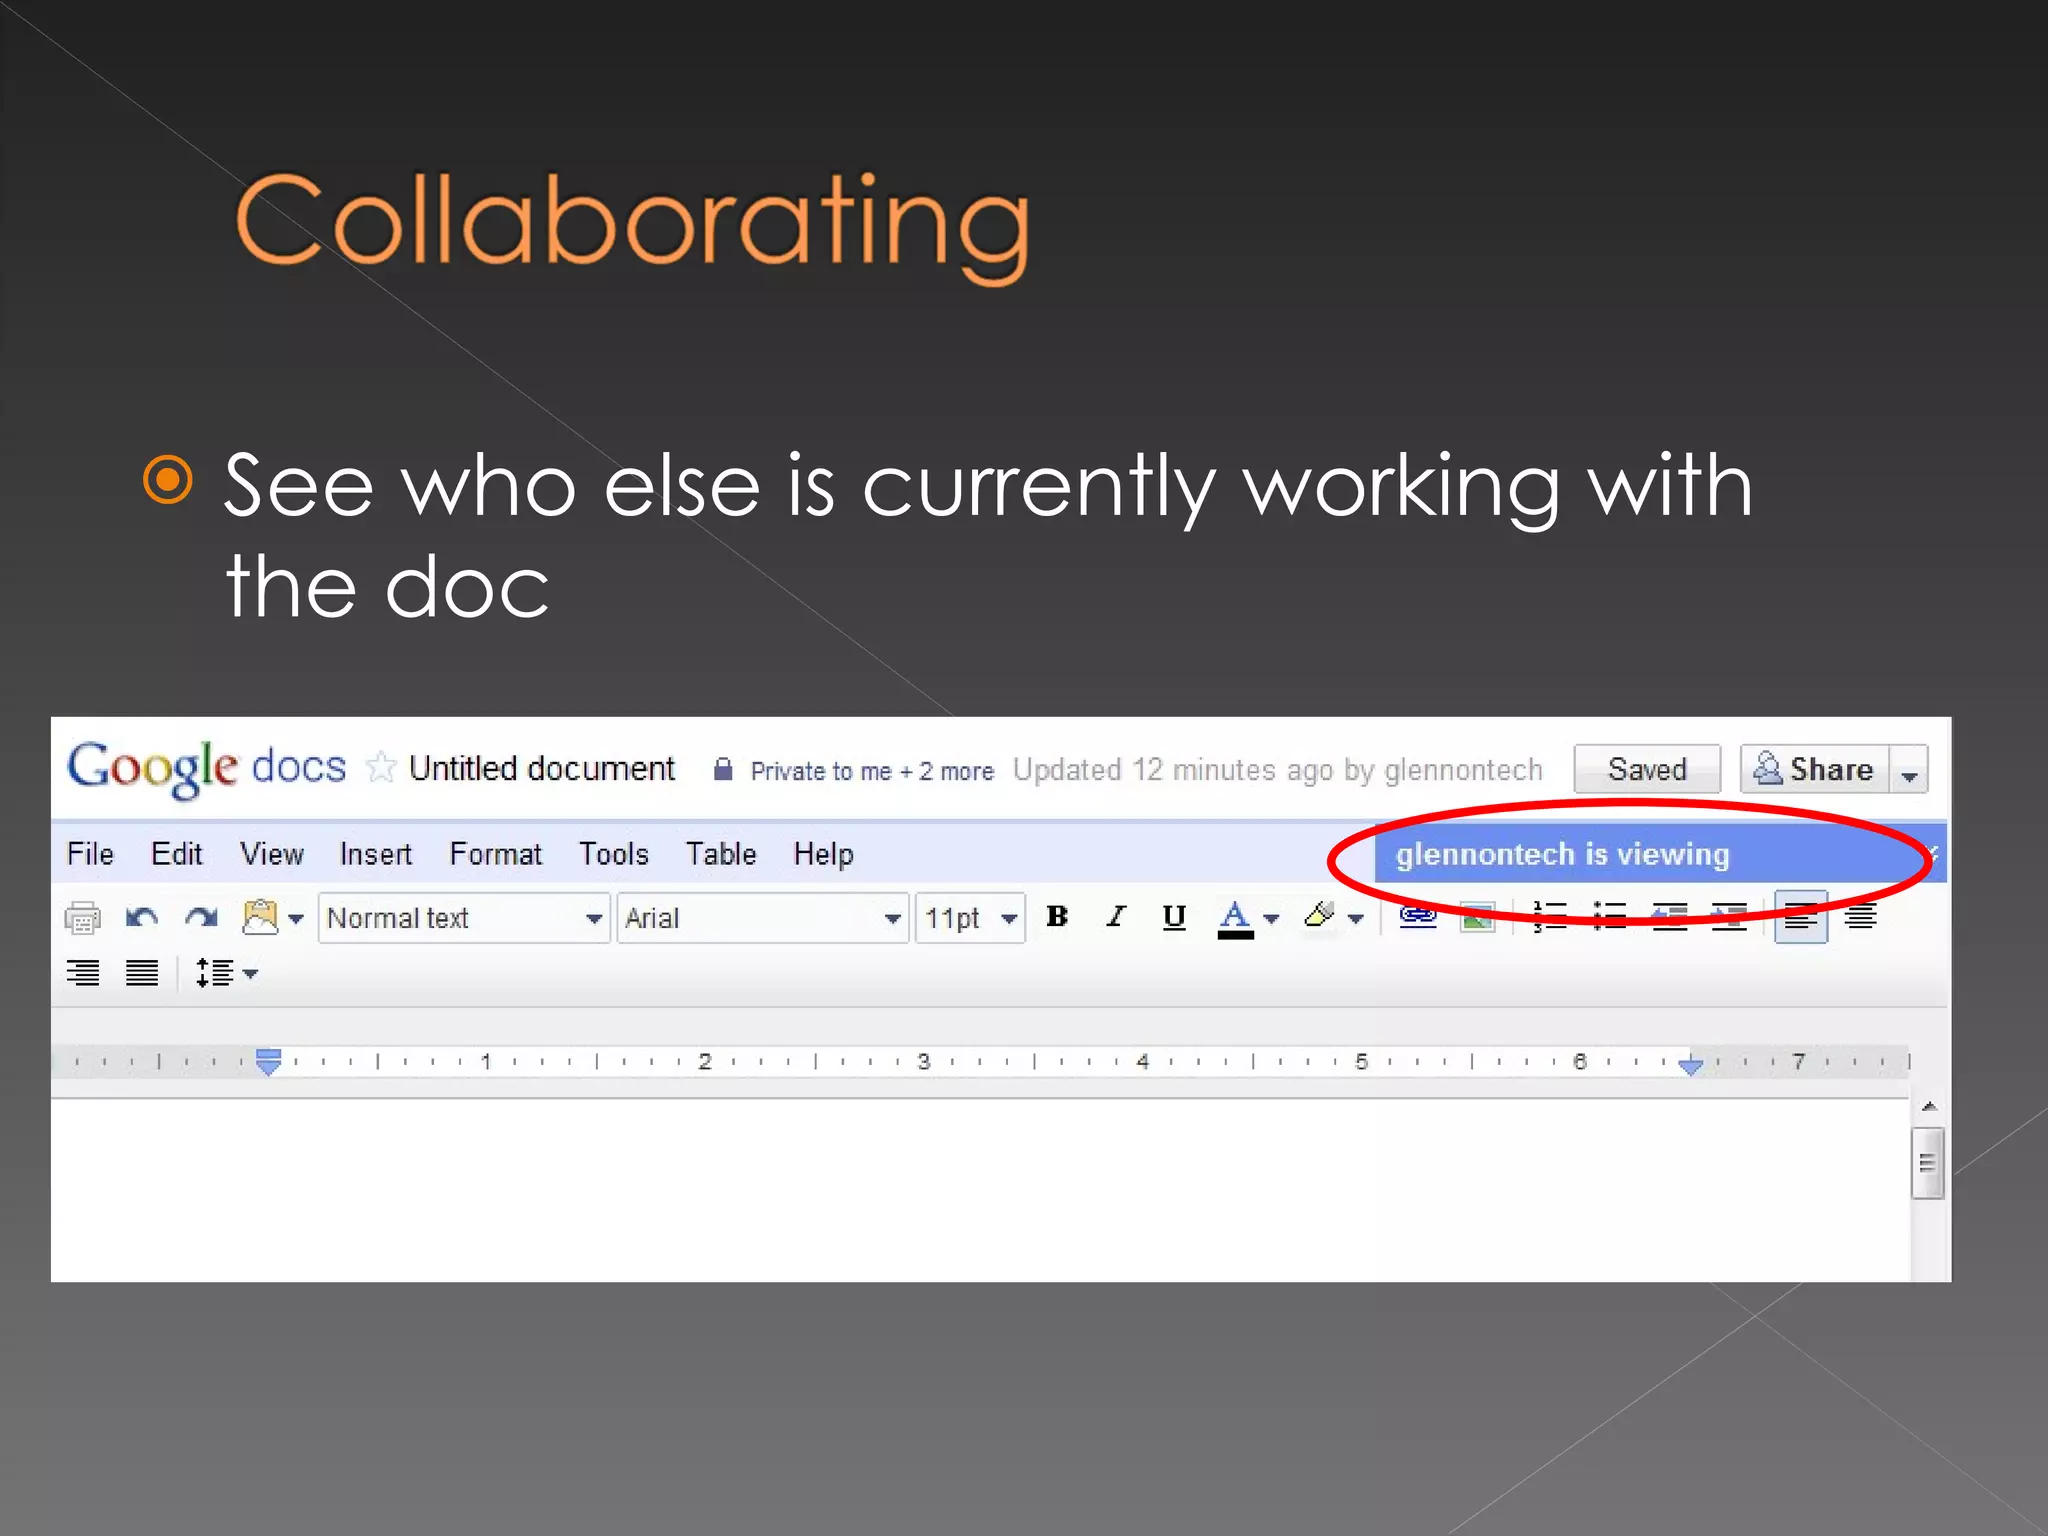The height and width of the screenshot is (1536, 2048).
Task: Click the Google docs logo
Action: (x=206, y=768)
